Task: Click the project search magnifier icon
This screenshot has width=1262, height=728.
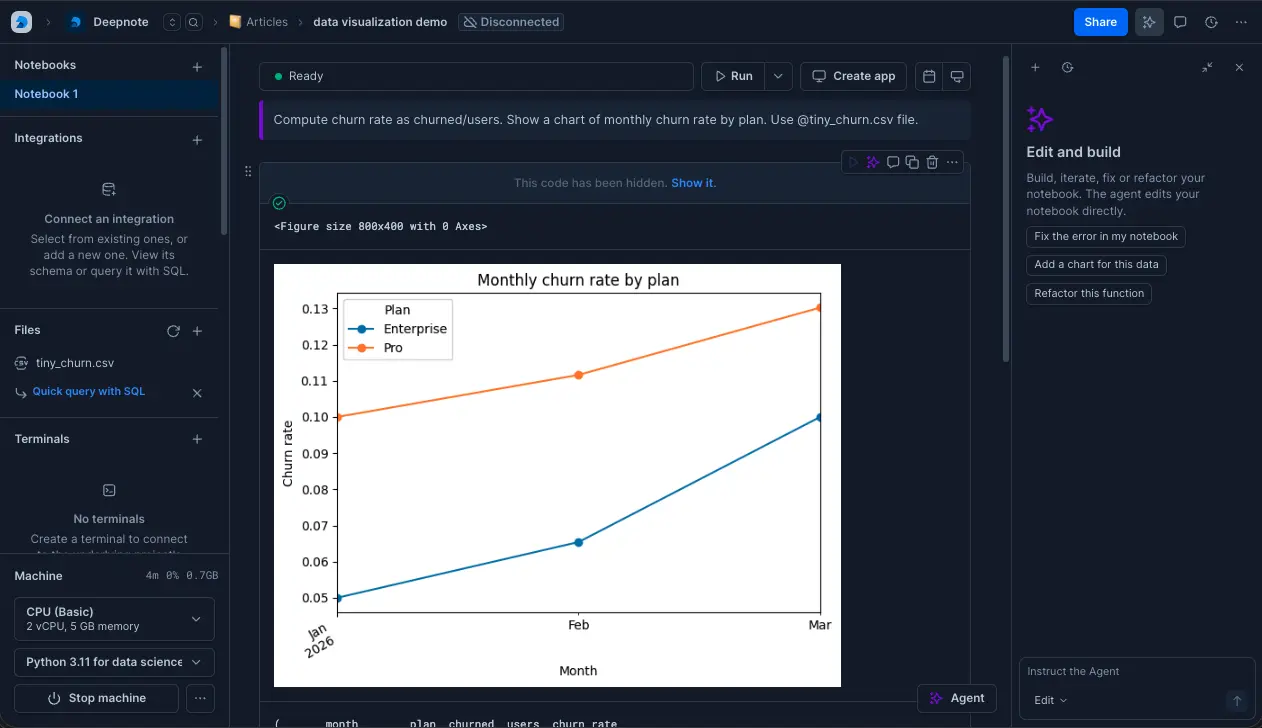Action: [x=194, y=22]
